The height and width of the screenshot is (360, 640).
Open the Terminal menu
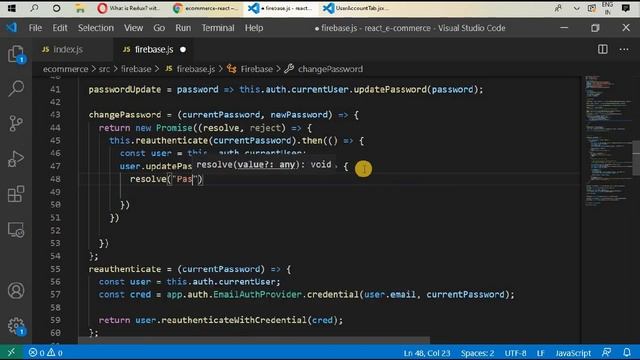(218, 28)
